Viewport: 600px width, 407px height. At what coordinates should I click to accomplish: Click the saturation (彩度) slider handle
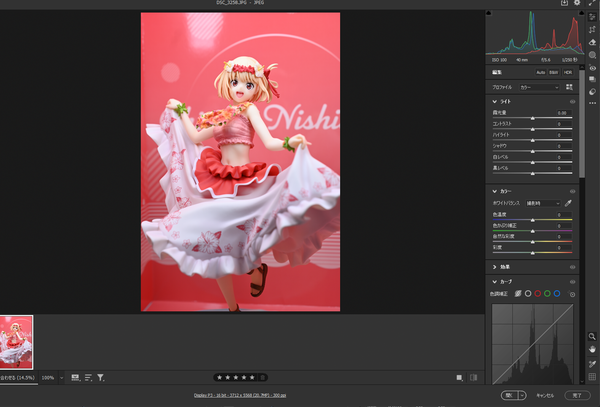533,253
